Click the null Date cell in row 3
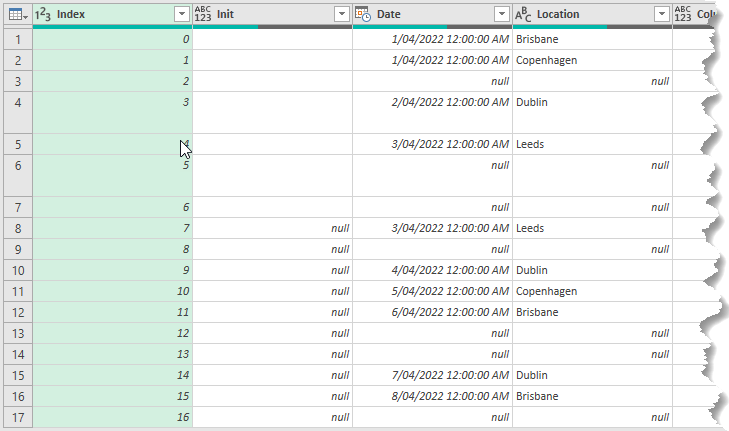 (432, 81)
